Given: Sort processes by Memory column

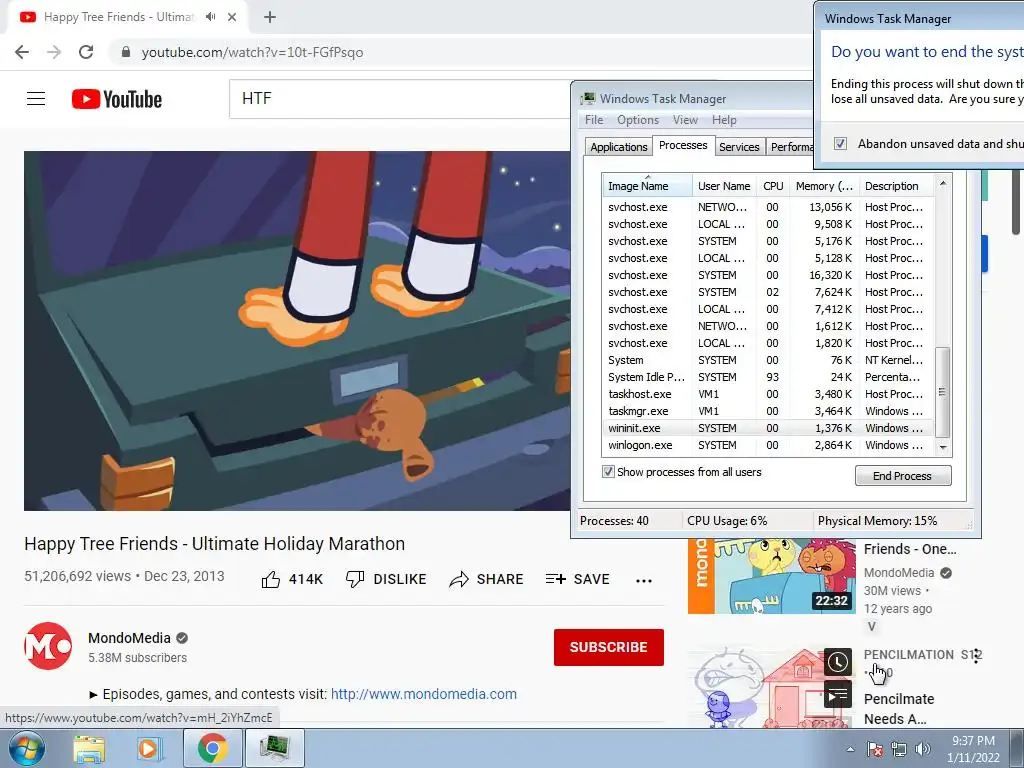Looking at the screenshot, I should click(824, 185).
